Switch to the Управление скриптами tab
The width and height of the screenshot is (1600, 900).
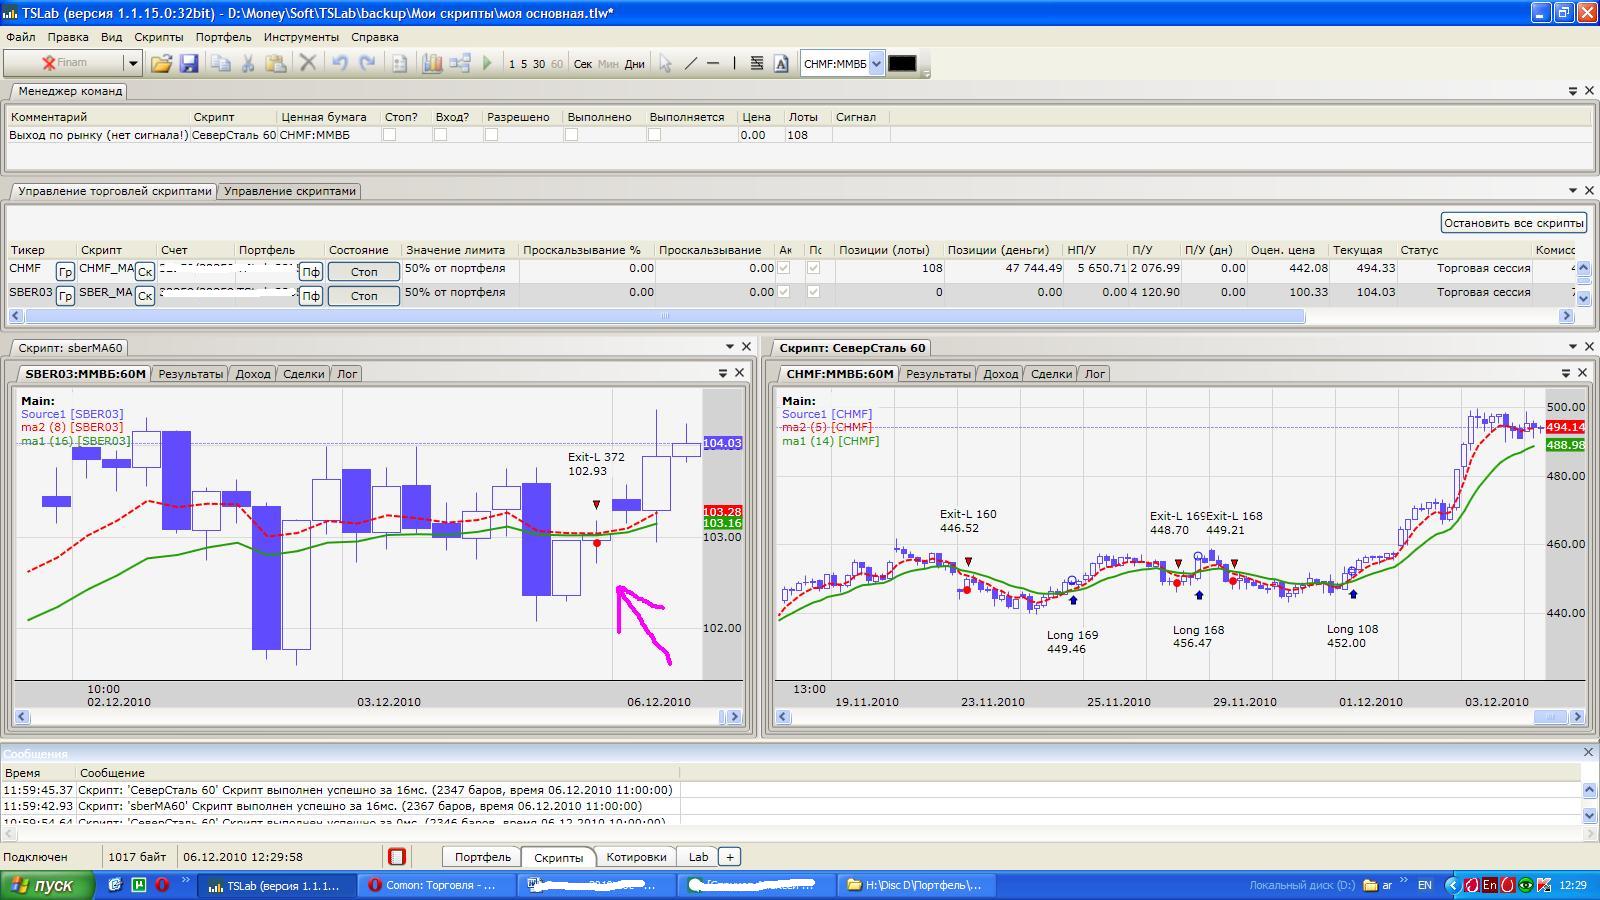[289, 191]
